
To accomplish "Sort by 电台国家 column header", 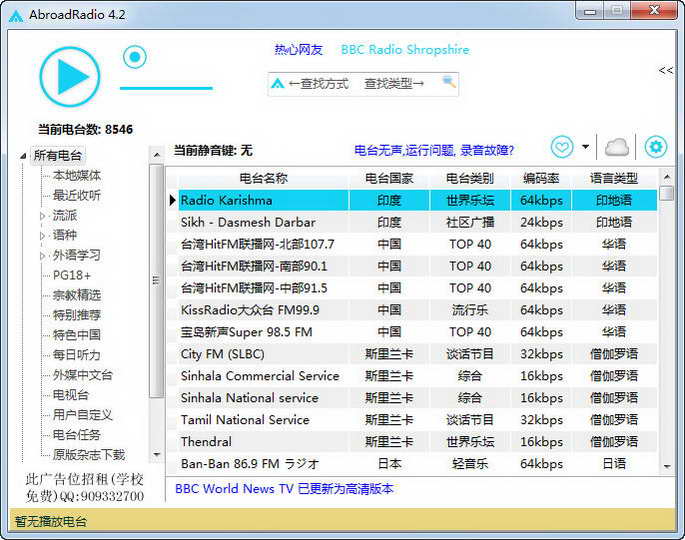I will (389, 178).
